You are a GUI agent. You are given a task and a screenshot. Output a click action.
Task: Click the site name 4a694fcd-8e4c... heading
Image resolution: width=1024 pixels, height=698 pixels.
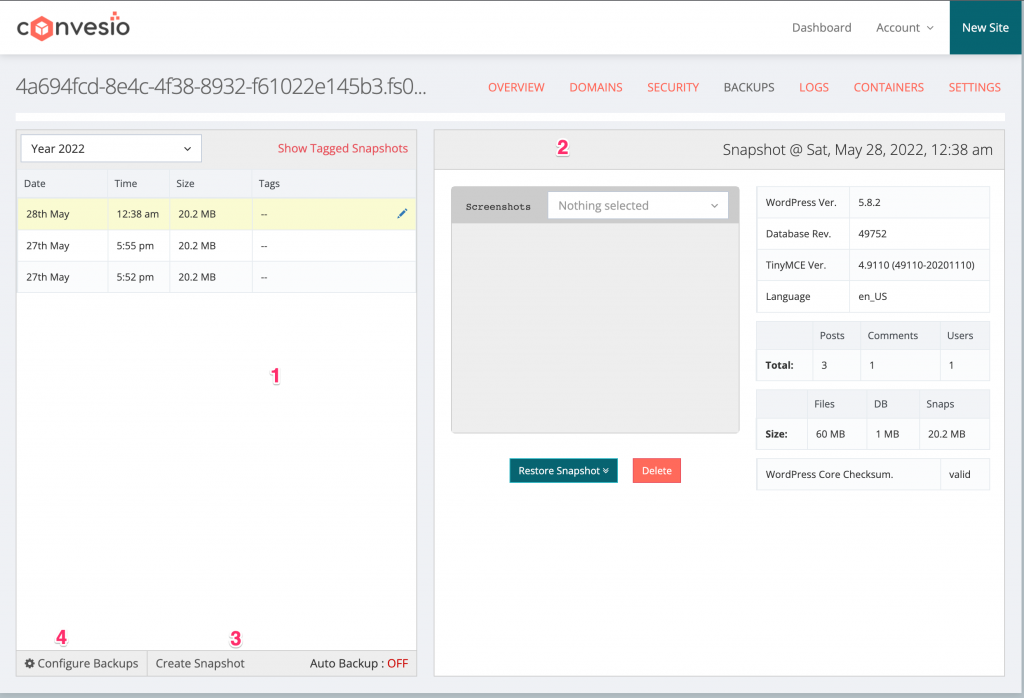point(221,86)
